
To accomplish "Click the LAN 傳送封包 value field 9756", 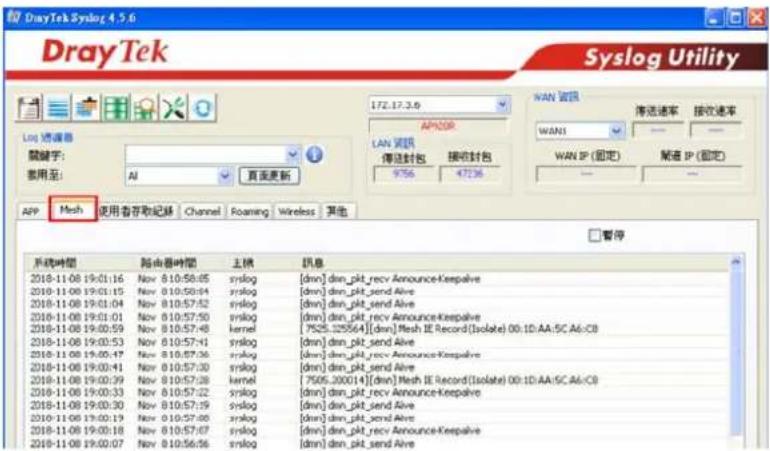I will point(404,174).
